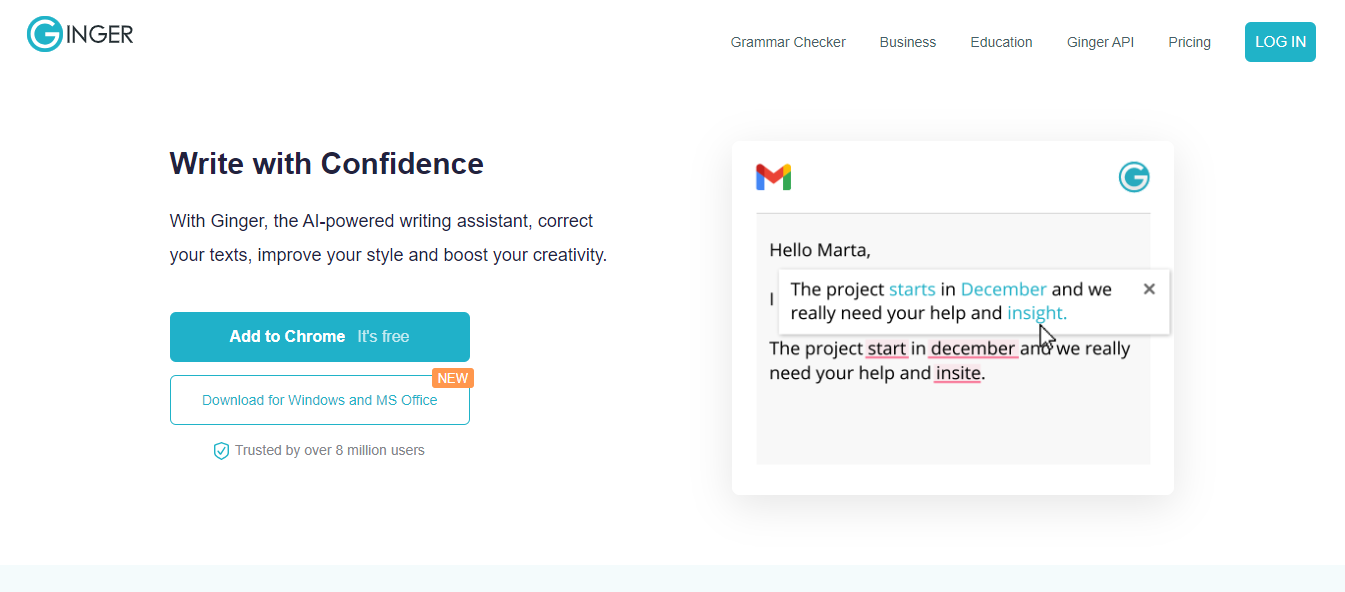Click Download for Windows and MS Office
Screen dimensions: 1345x592
click(320, 399)
